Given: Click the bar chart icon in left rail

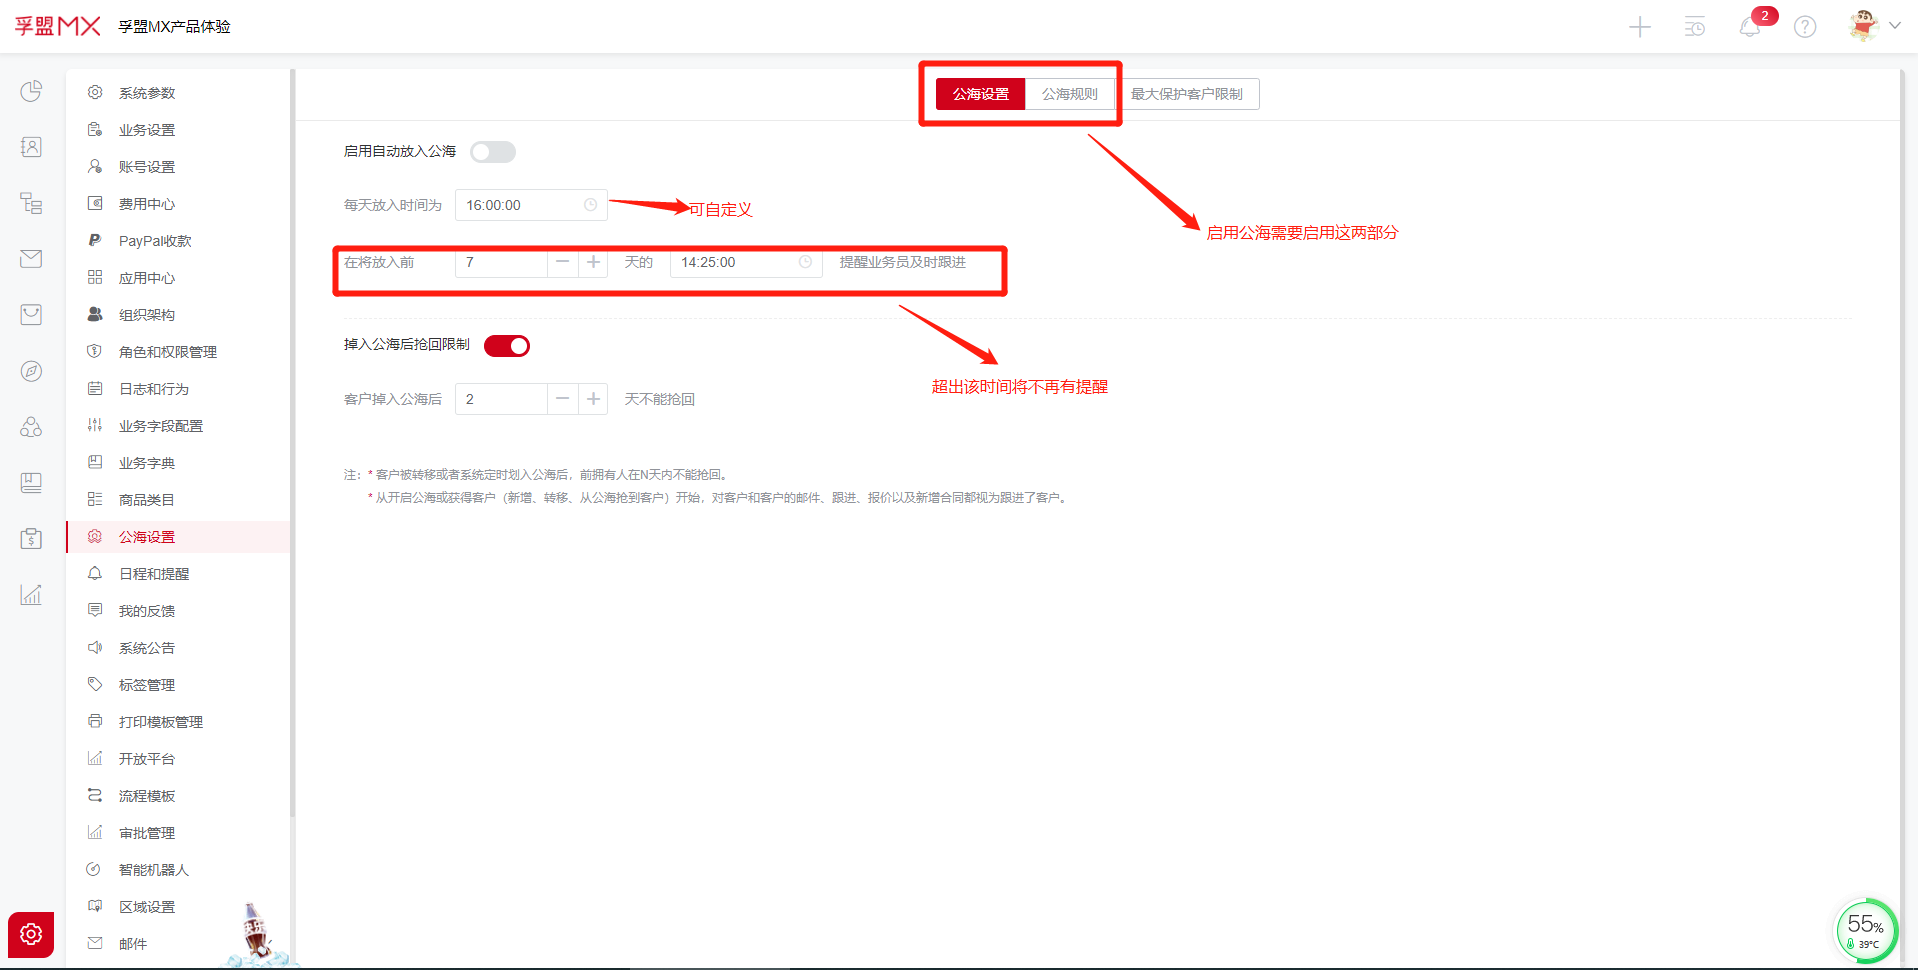Looking at the screenshot, I should pos(31,595).
